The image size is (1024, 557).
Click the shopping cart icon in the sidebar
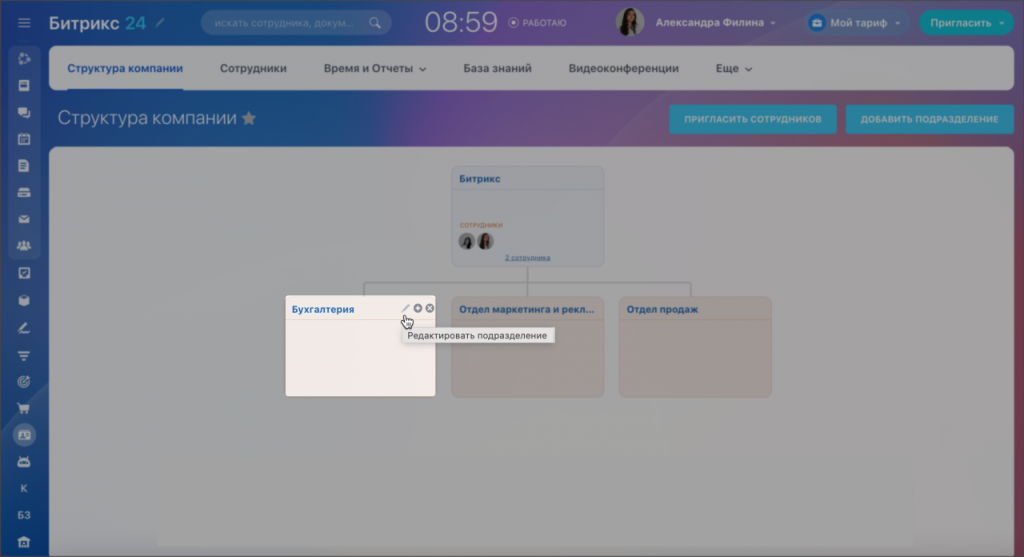click(x=24, y=408)
